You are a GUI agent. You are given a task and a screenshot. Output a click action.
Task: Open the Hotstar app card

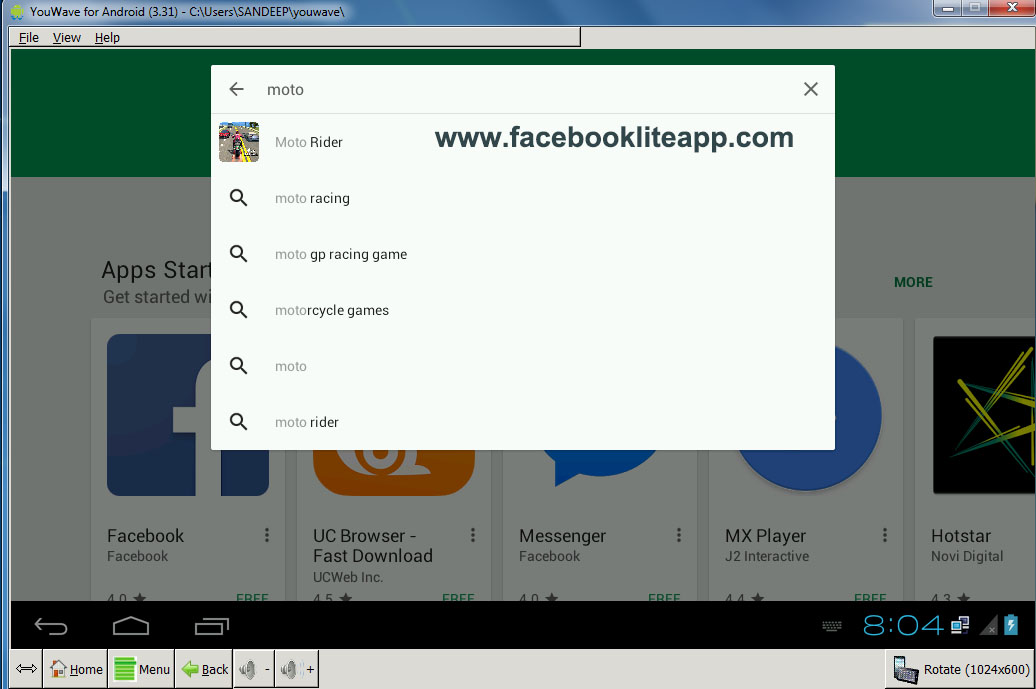(975, 459)
